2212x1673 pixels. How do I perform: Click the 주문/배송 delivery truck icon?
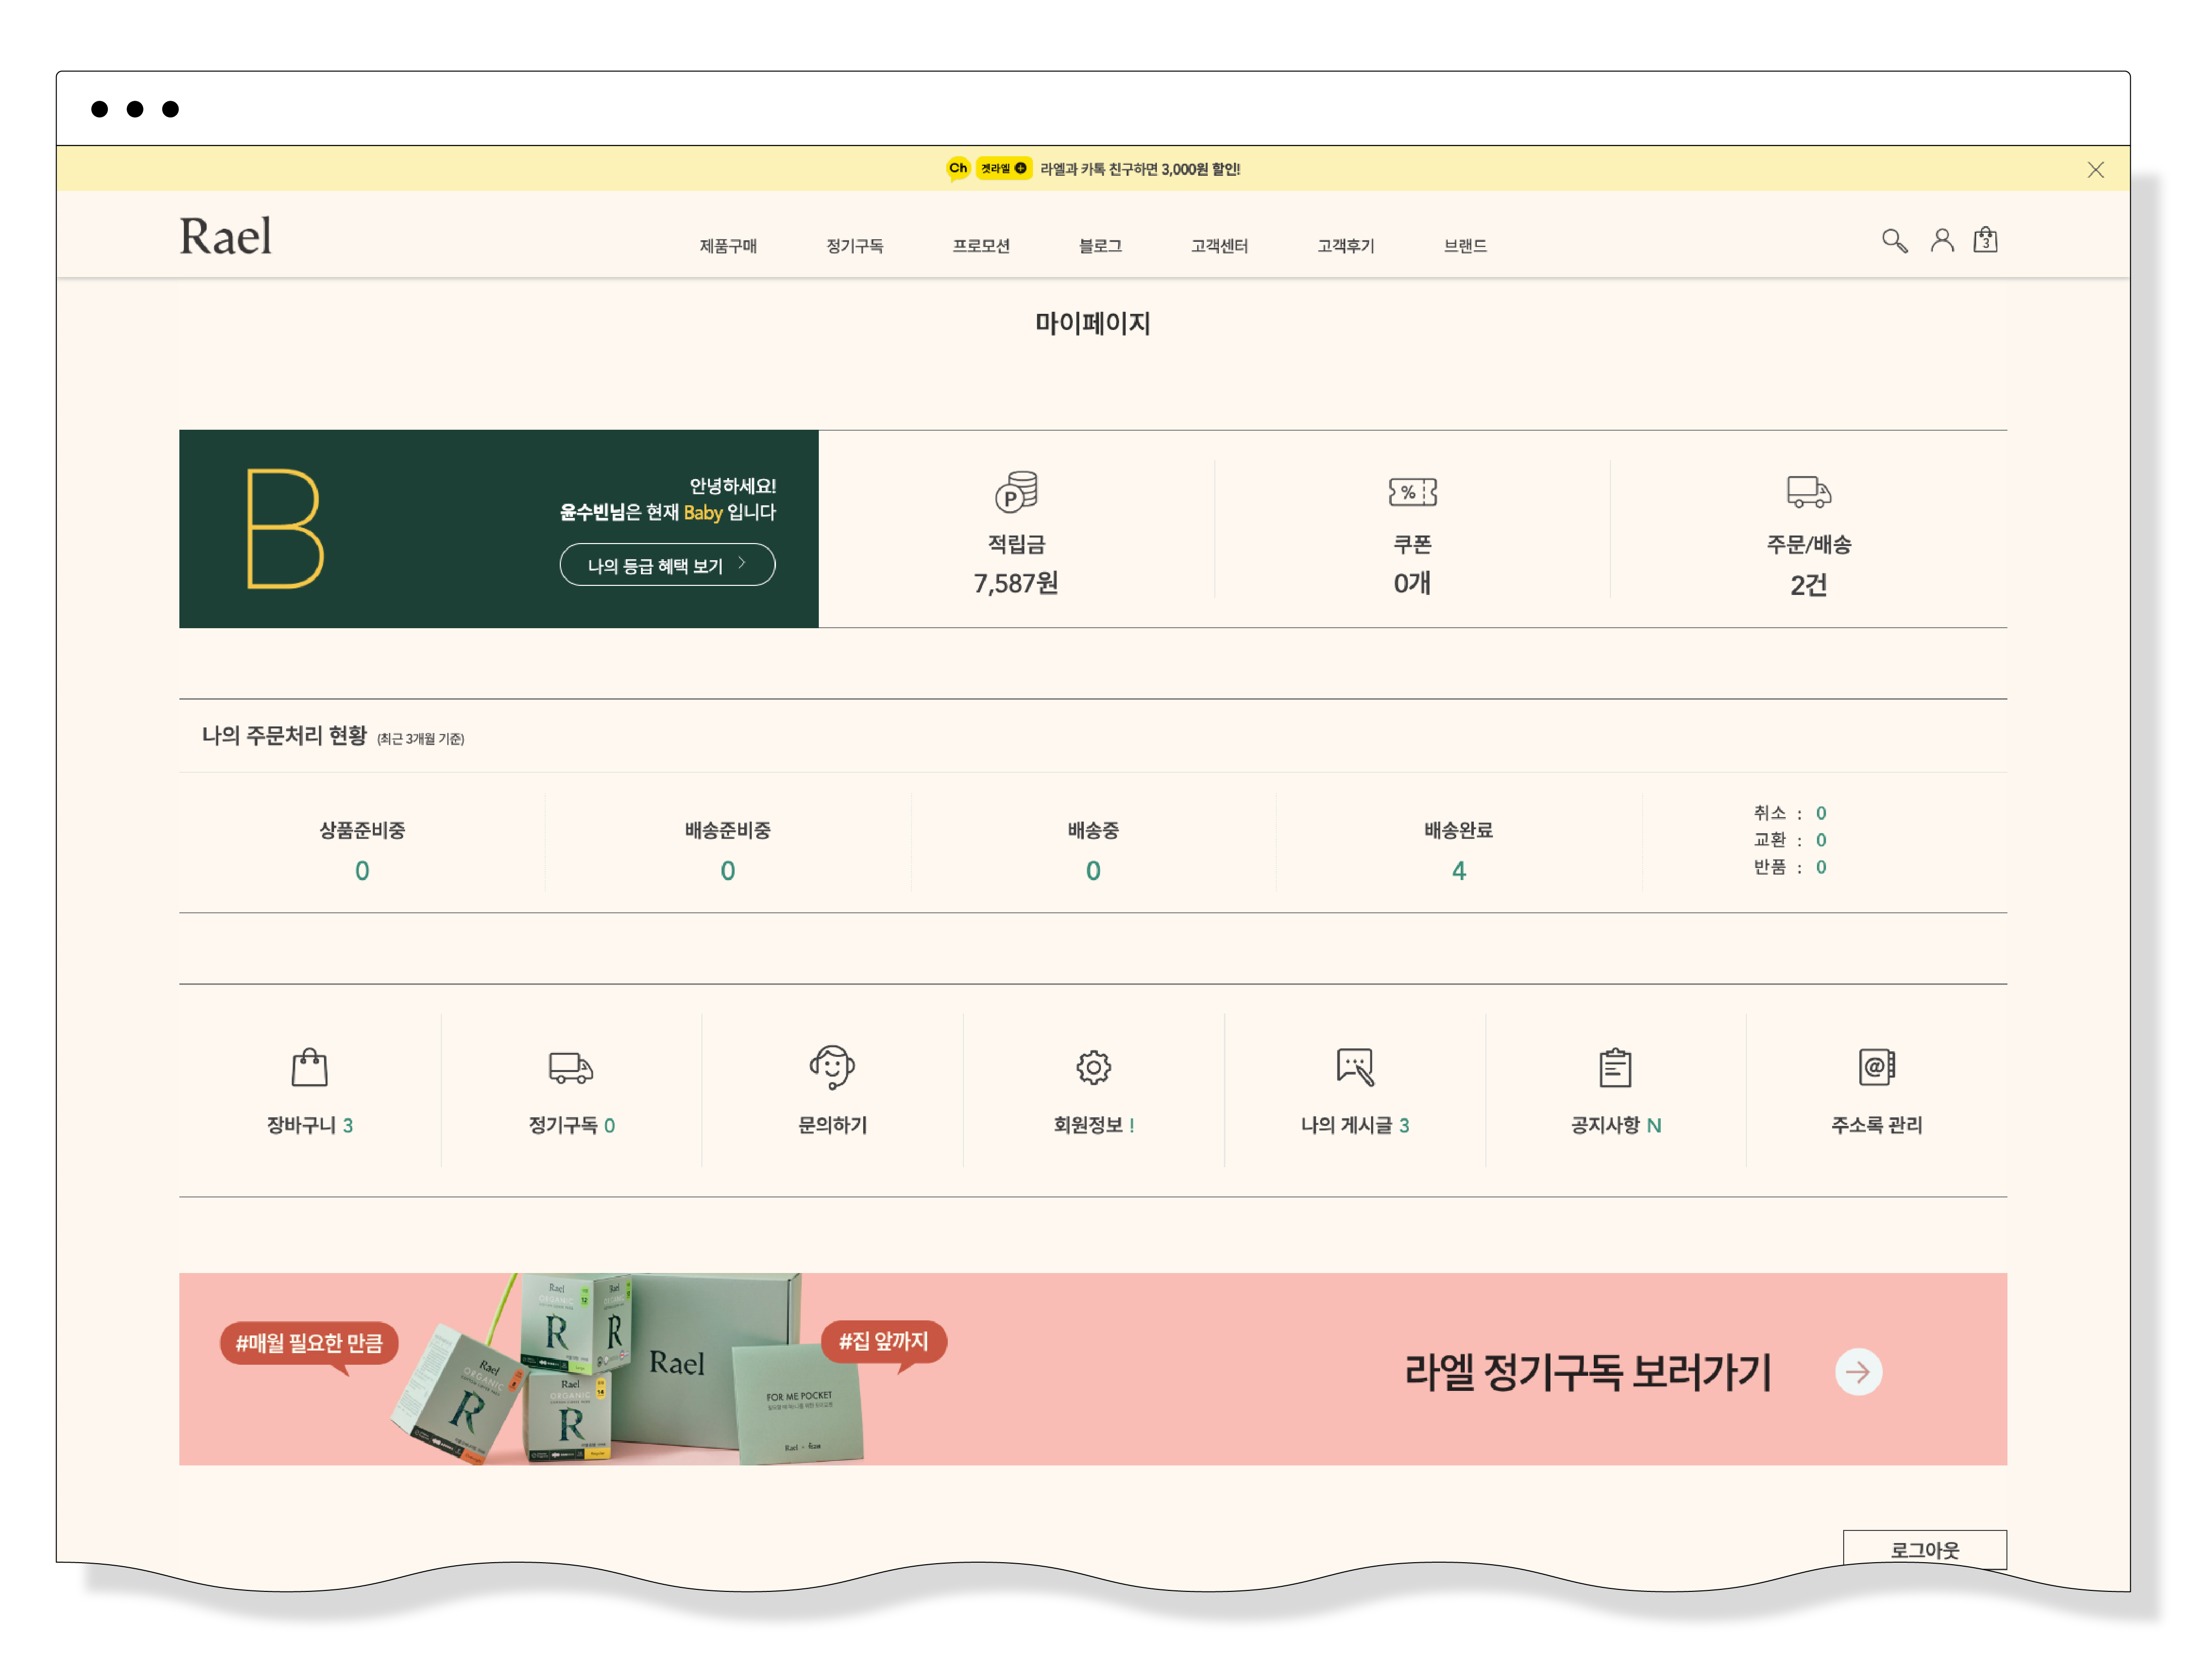click(1808, 492)
